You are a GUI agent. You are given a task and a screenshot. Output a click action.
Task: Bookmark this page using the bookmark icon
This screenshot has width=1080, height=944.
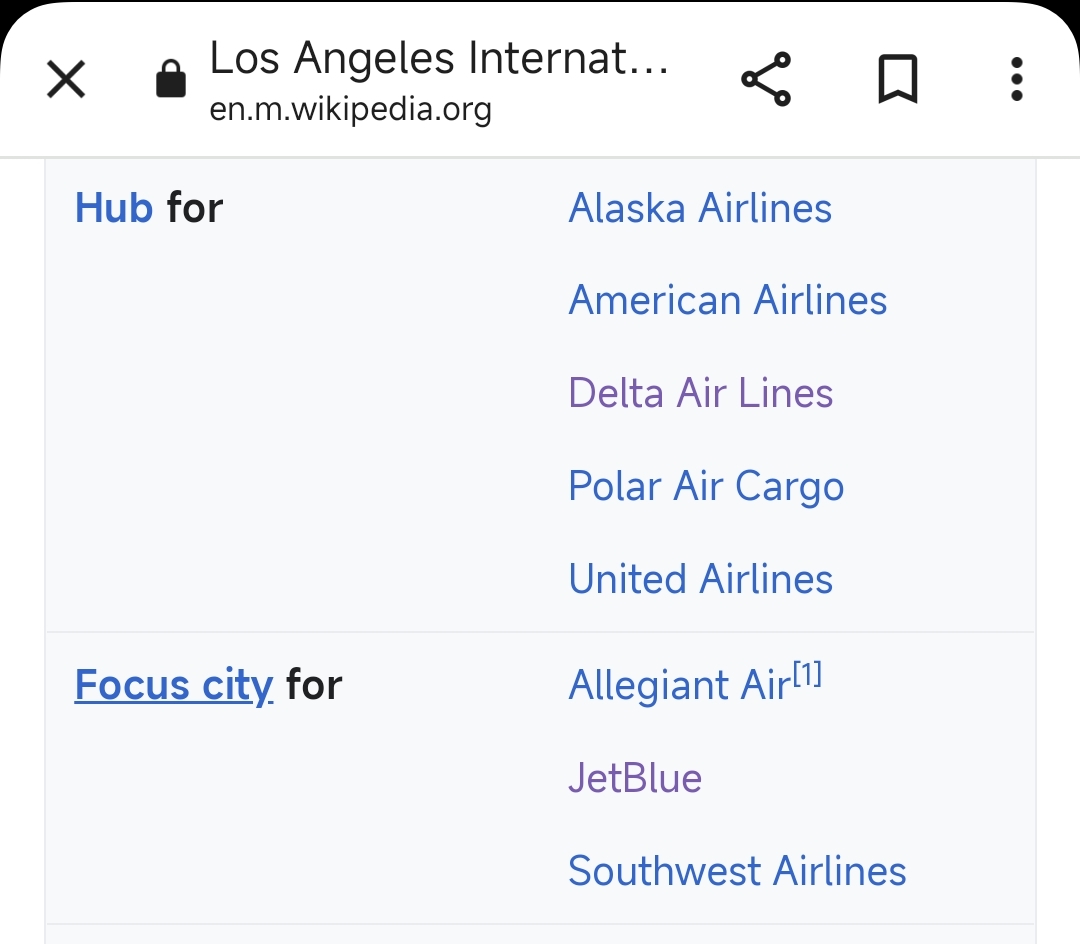pyautogui.click(x=897, y=80)
